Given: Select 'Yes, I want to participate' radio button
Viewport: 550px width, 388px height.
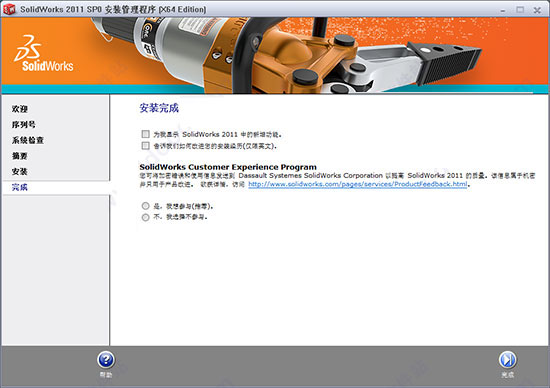Looking at the screenshot, I should click(146, 206).
